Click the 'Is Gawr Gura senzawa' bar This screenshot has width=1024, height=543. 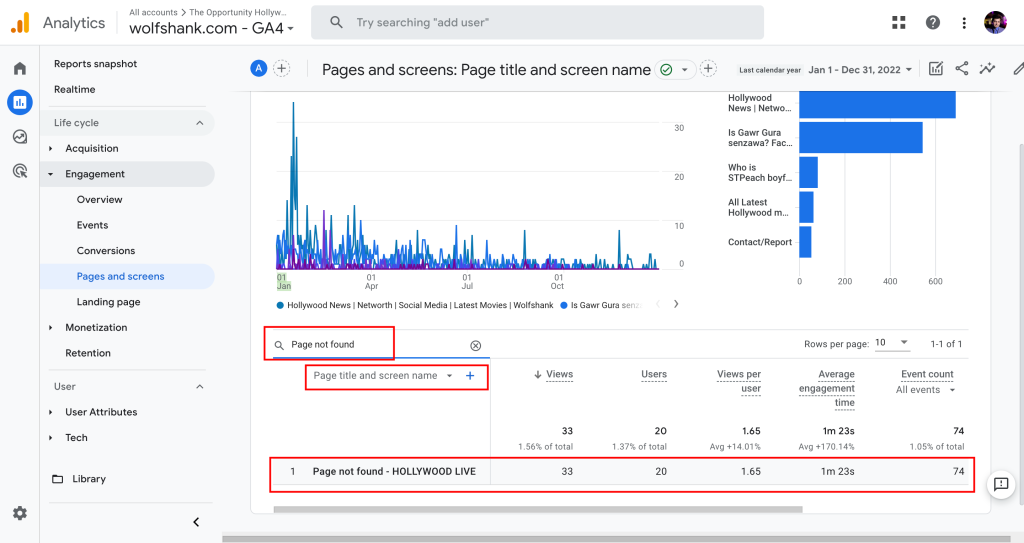coord(861,138)
